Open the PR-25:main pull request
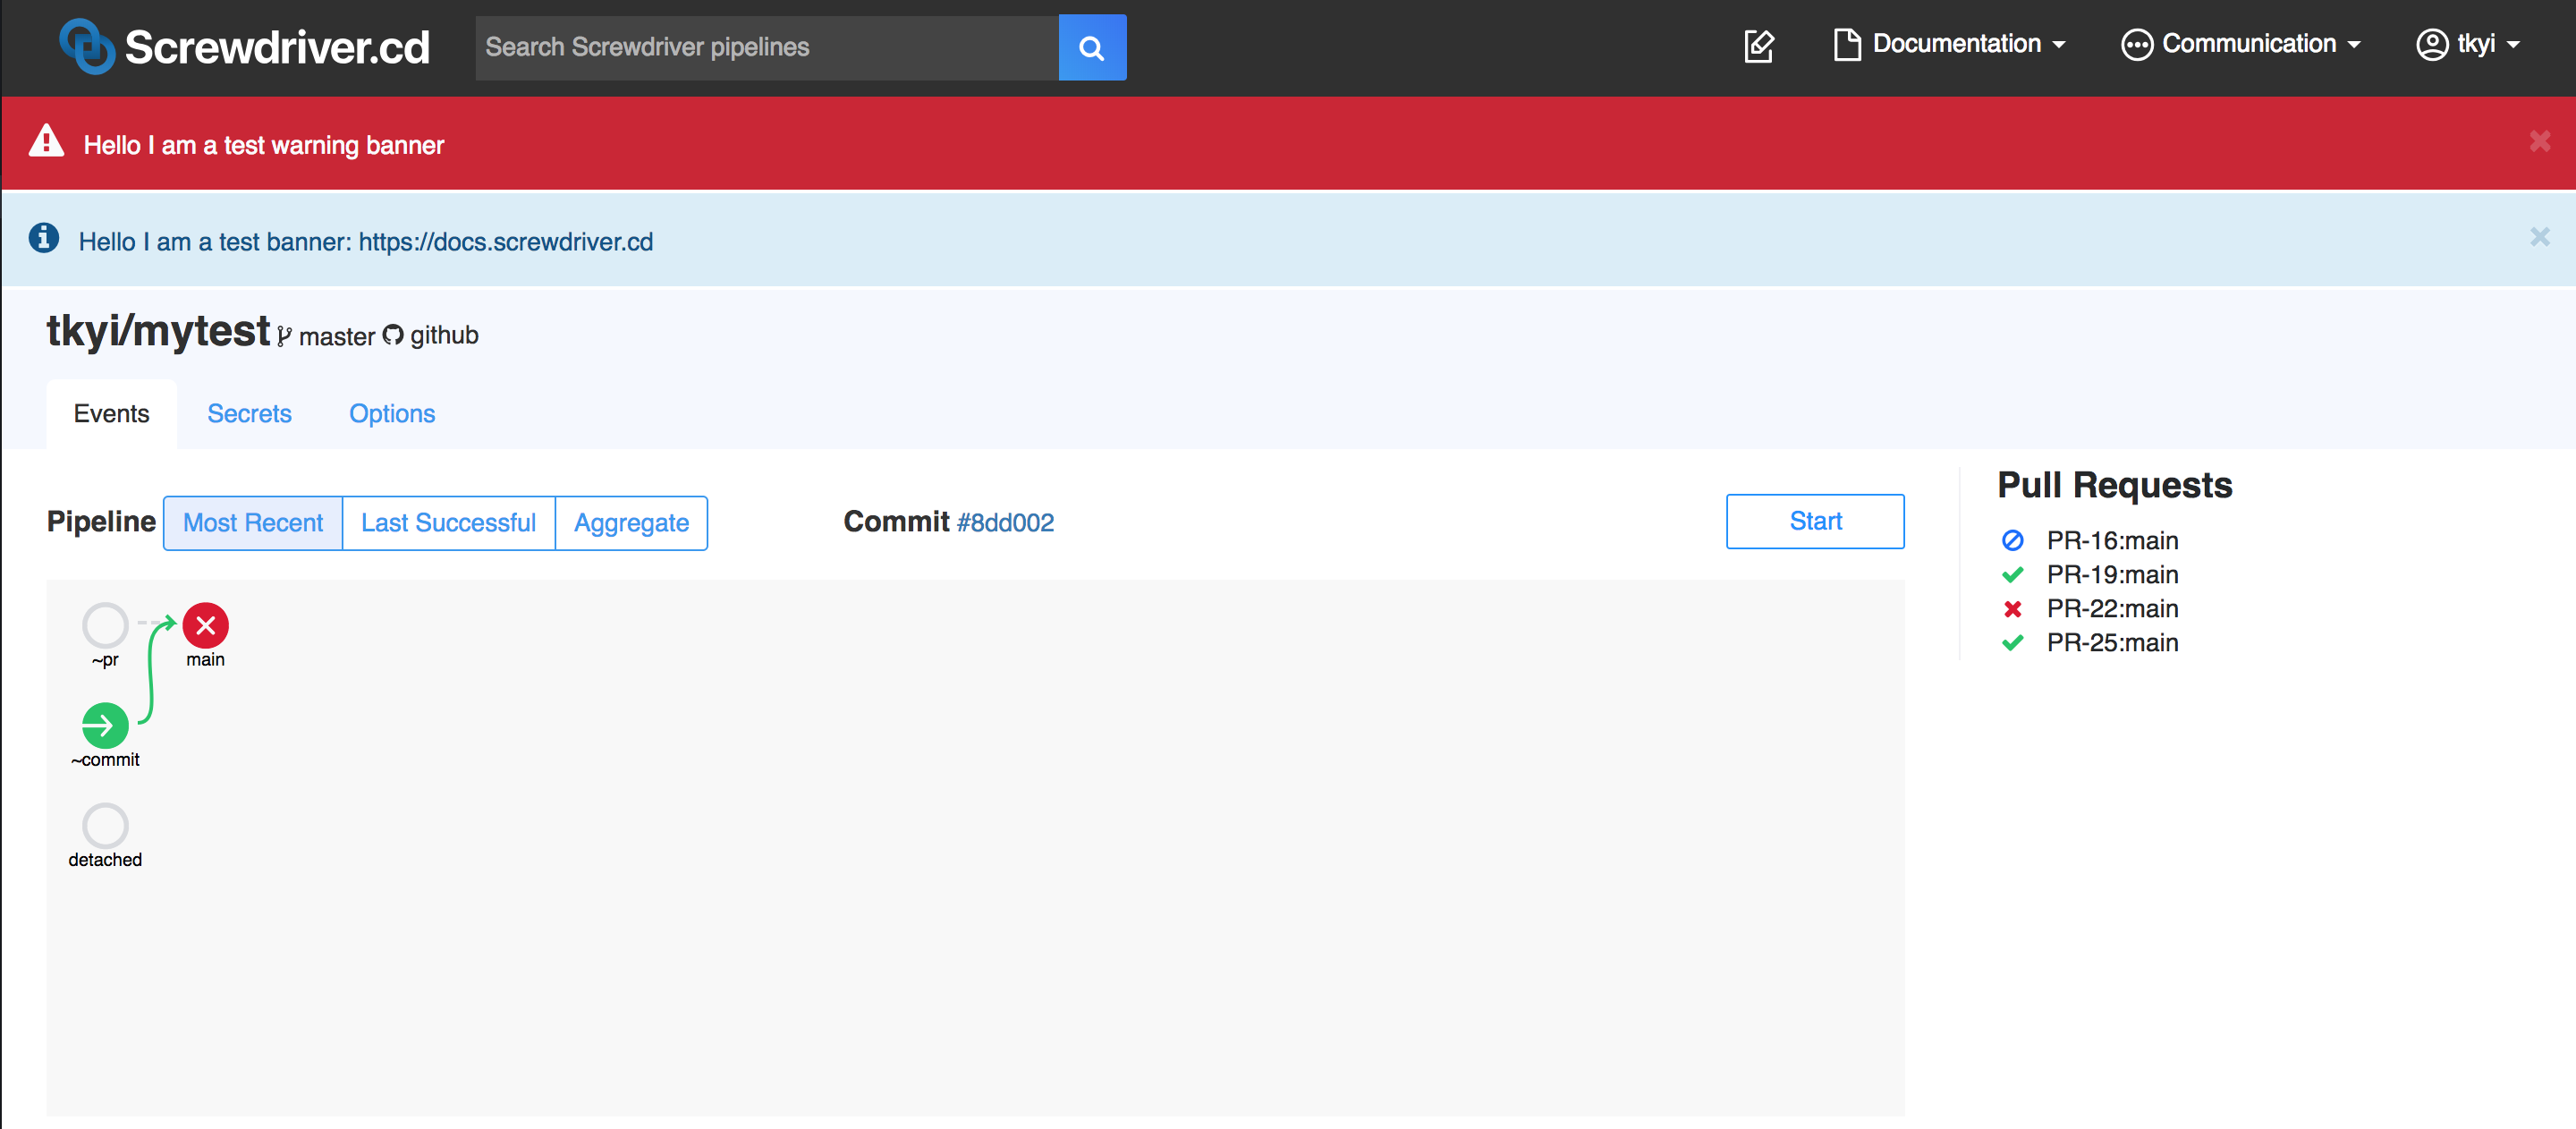This screenshot has height=1129, width=2576. [x=2112, y=643]
